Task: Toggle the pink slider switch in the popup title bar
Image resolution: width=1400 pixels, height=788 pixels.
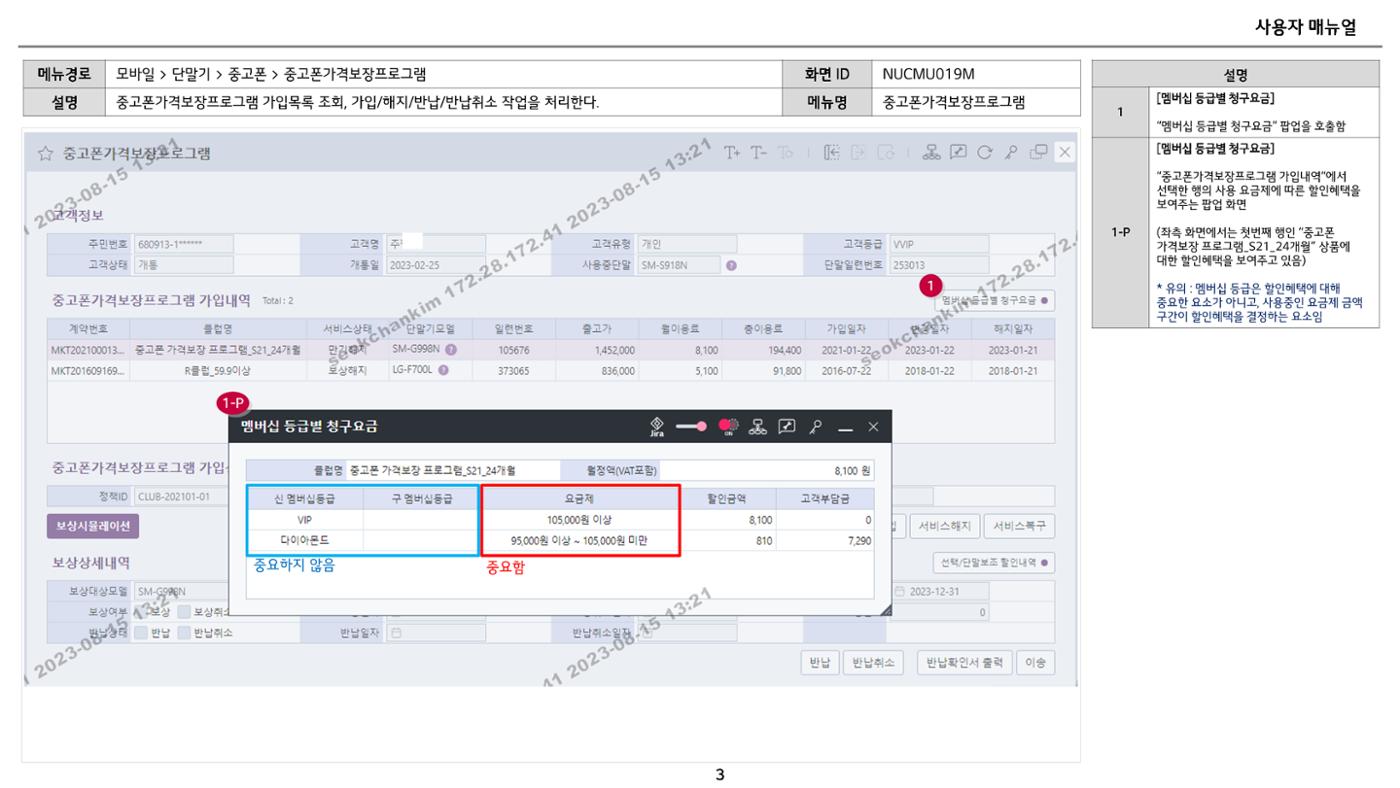Action: click(691, 427)
